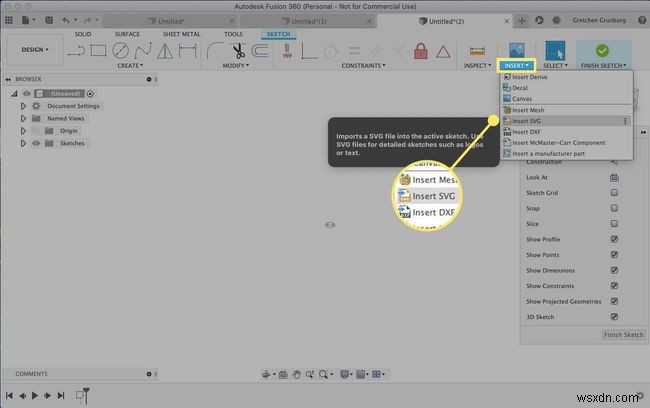Choose Insert DXF from the menu

pos(566,132)
